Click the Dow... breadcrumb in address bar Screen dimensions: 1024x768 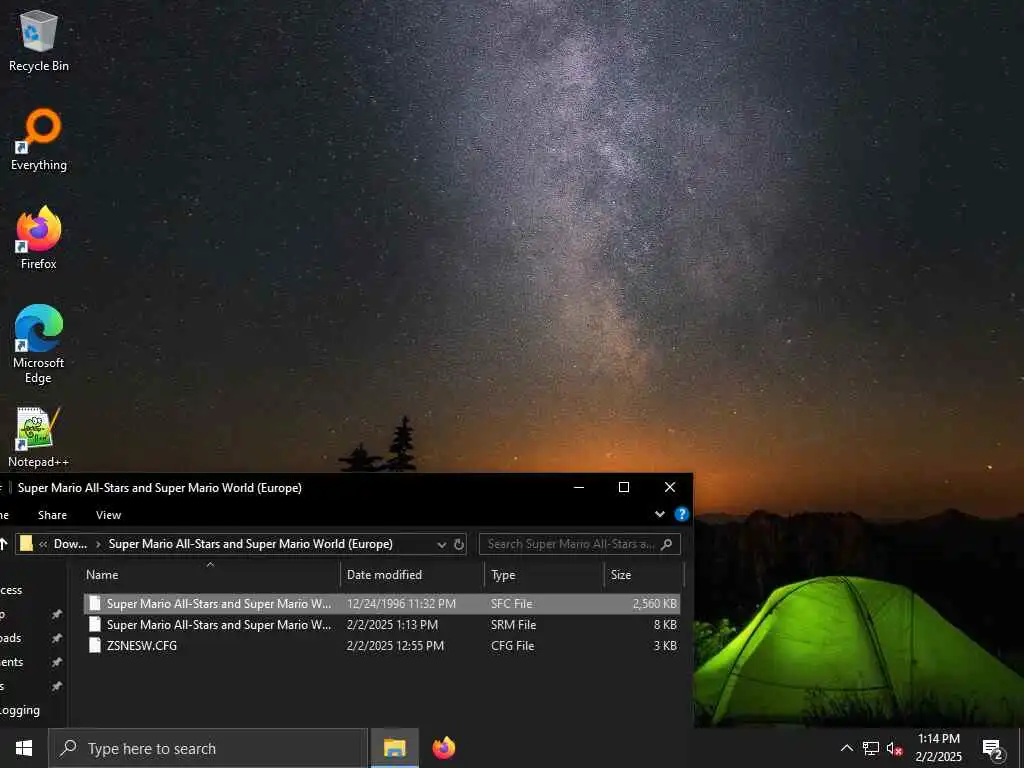click(70, 544)
